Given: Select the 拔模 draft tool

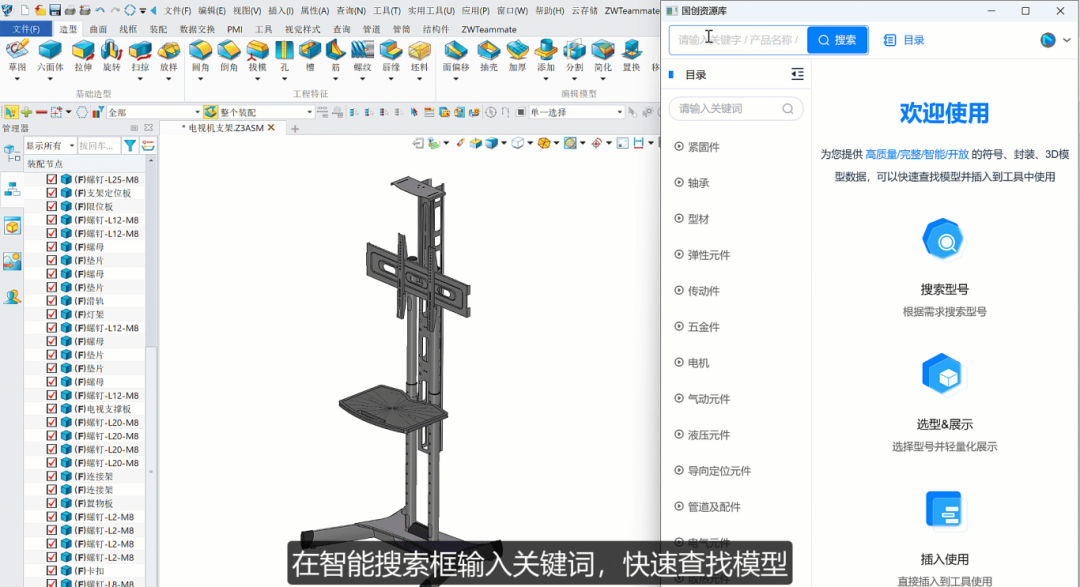Looking at the screenshot, I should (x=257, y=56).
